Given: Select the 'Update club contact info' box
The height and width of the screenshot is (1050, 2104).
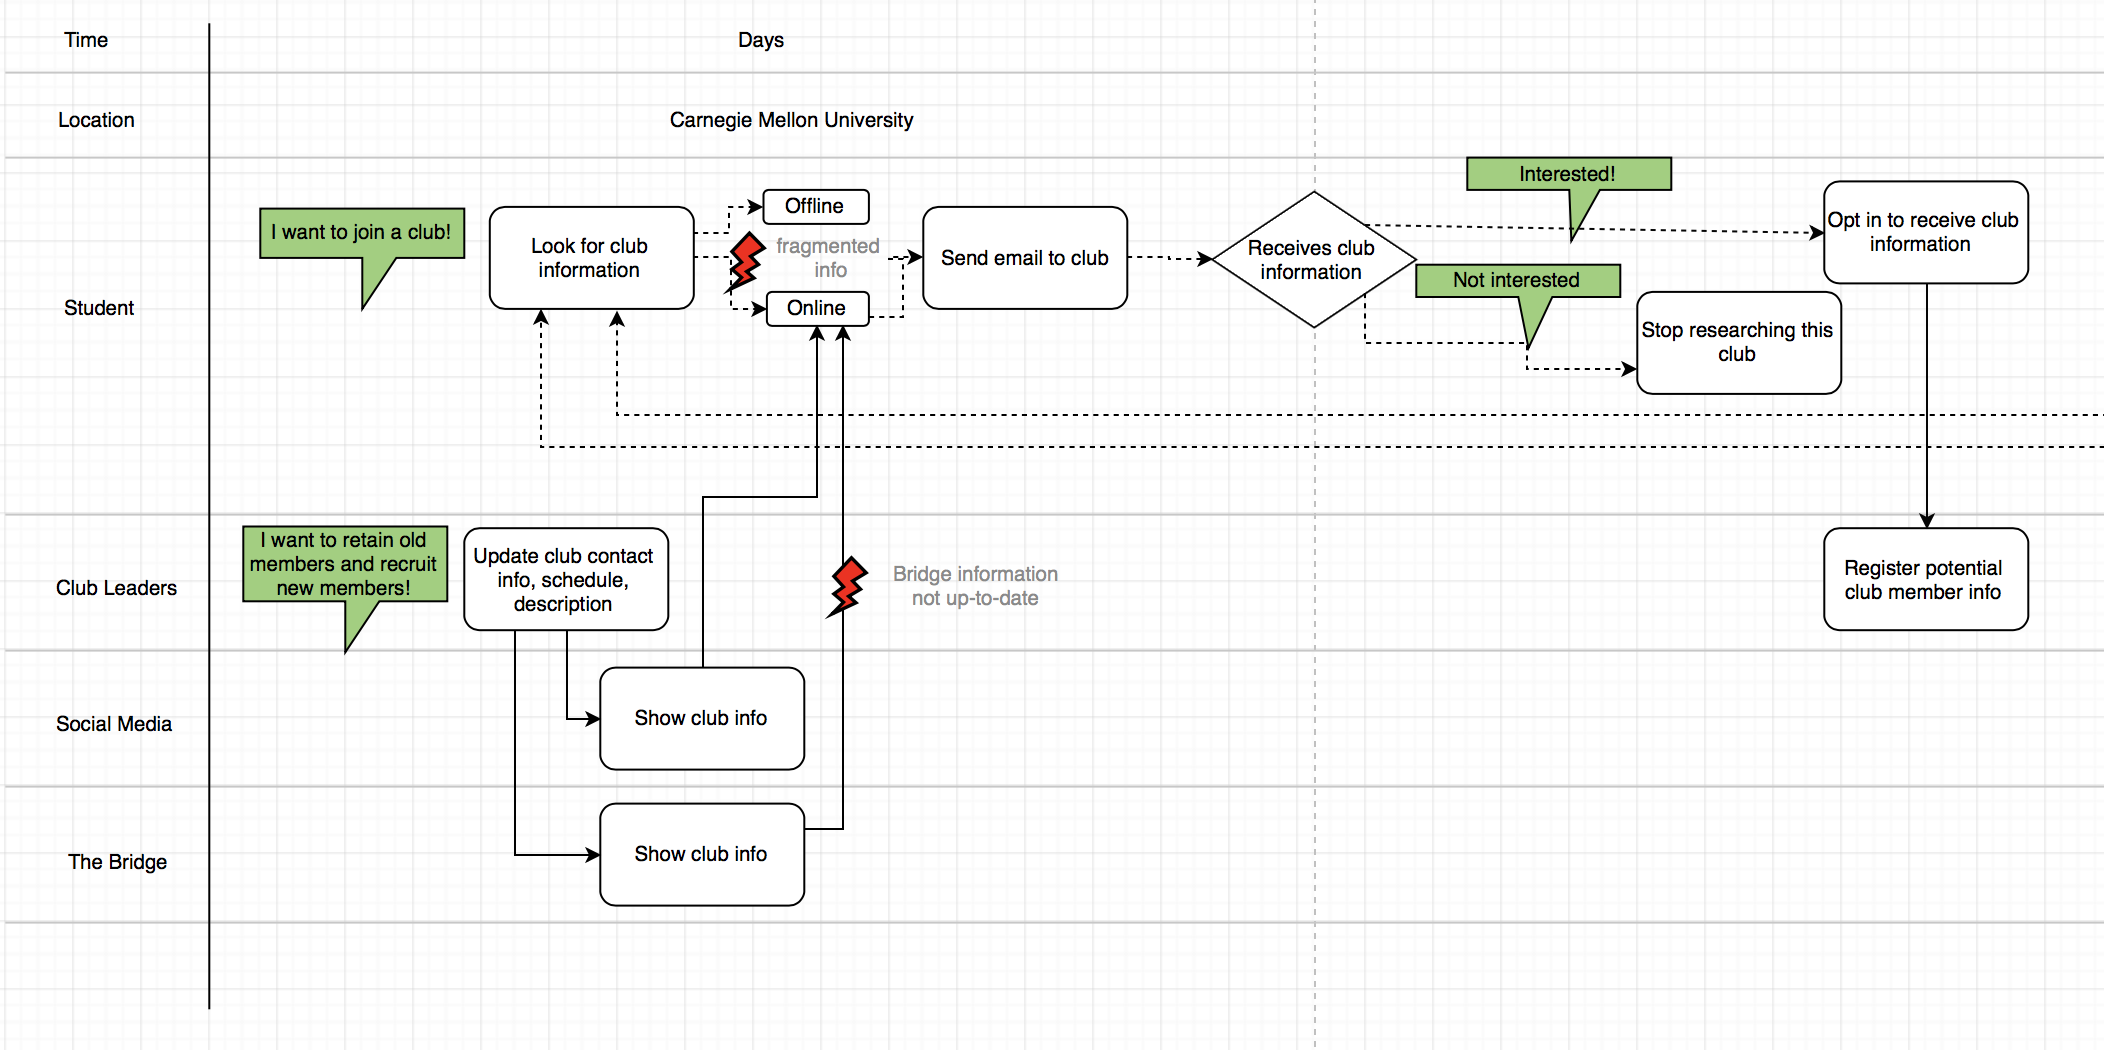Looking at the screenshot, I should (x=565, y=580).
